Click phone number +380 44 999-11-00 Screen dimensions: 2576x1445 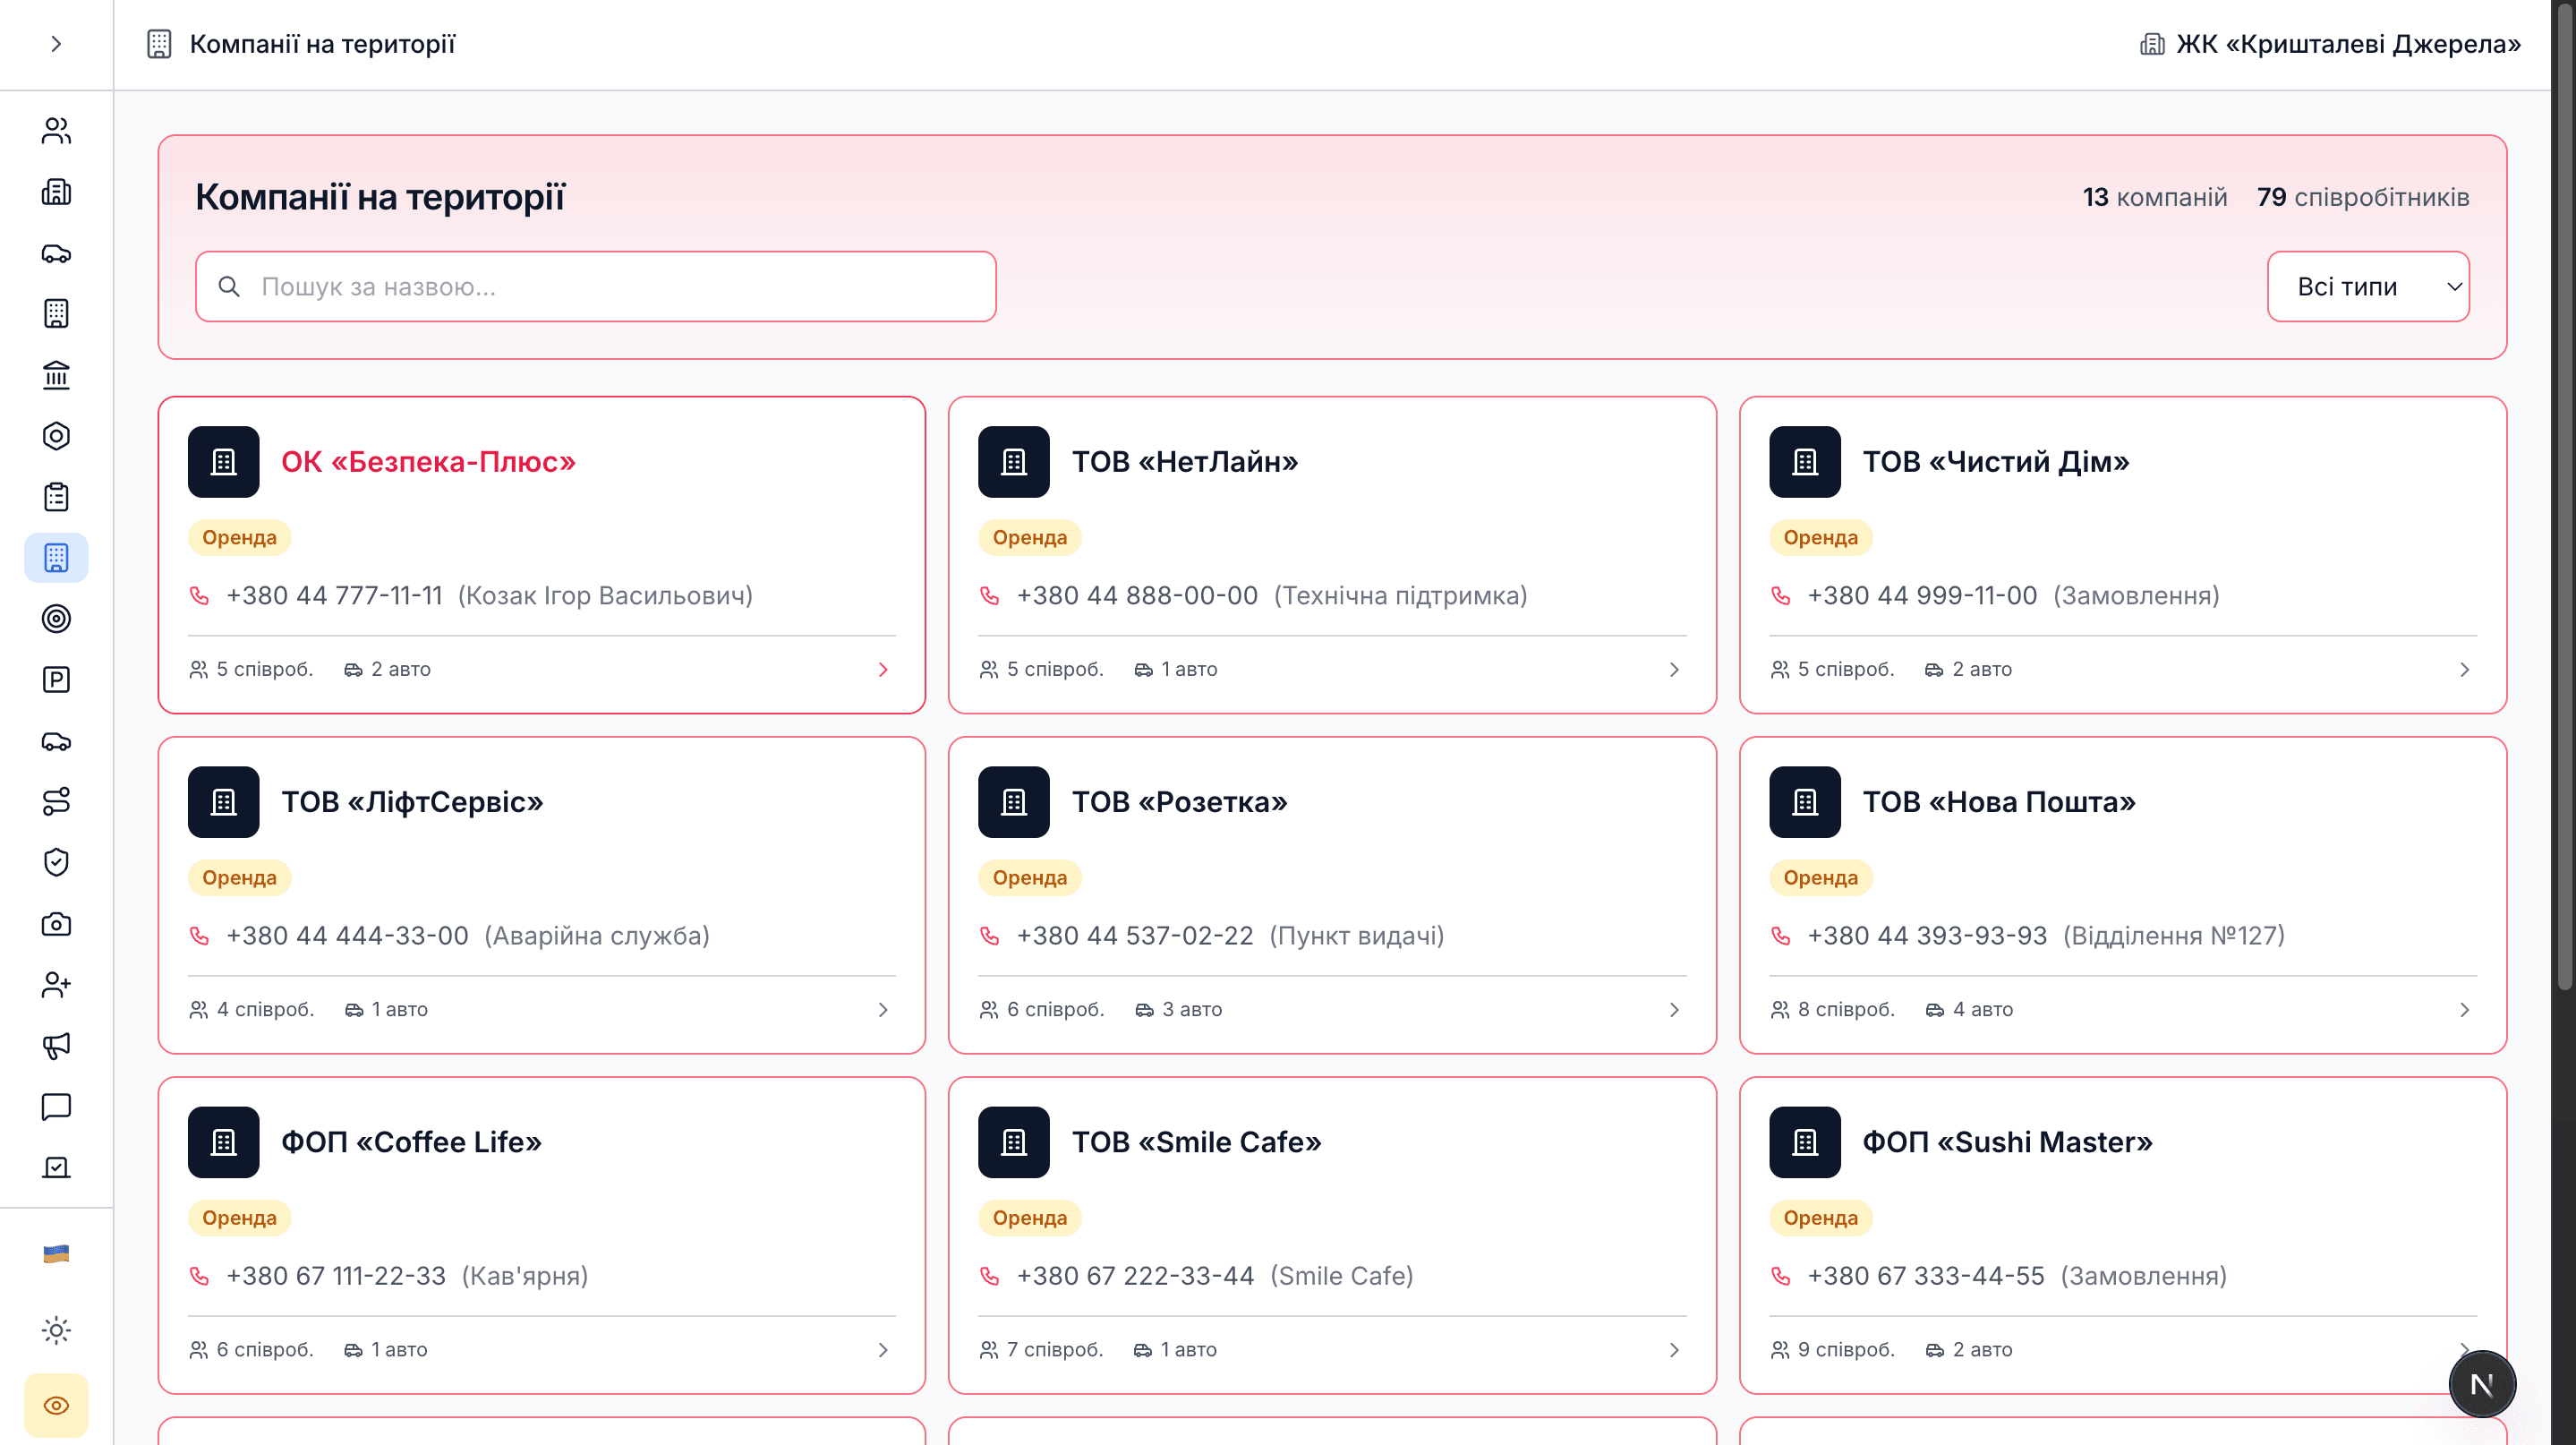point(1922,596)
